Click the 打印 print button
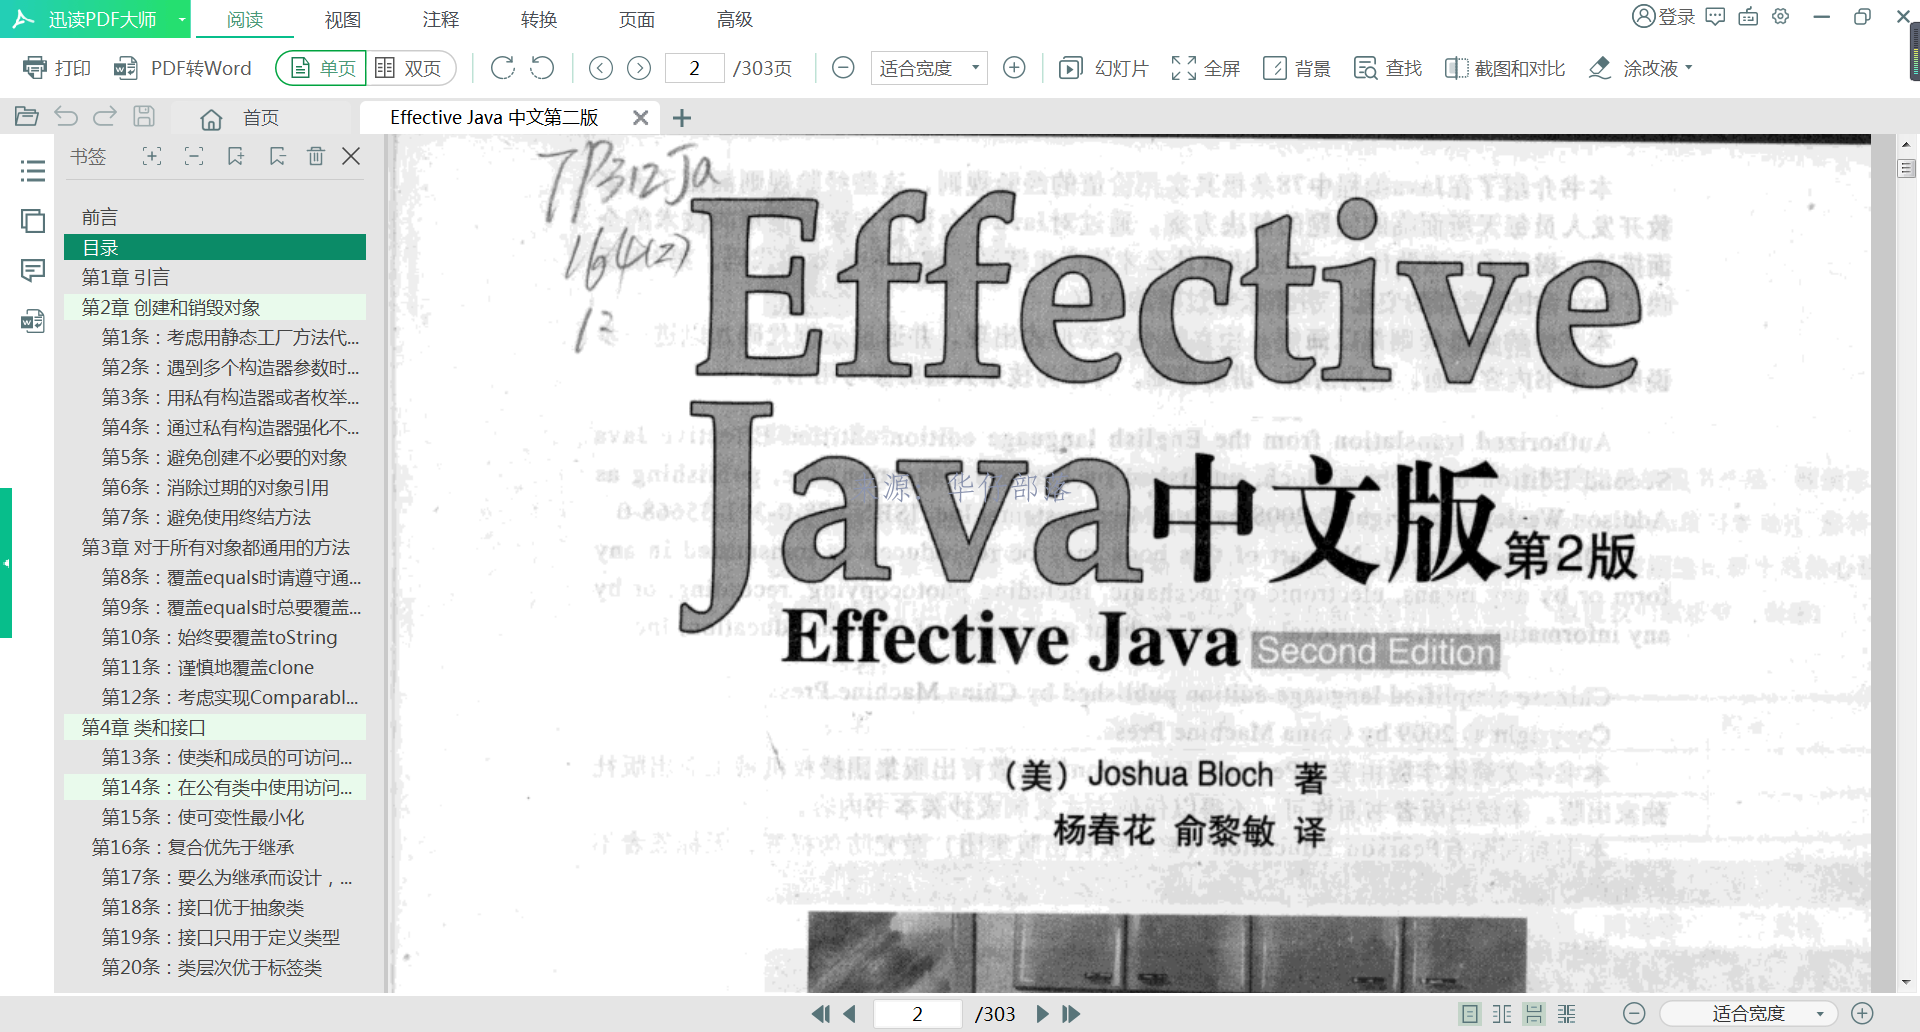The width and height of the screenshot is (1920, 1032). pyautogui.click(x=56, y=67)
